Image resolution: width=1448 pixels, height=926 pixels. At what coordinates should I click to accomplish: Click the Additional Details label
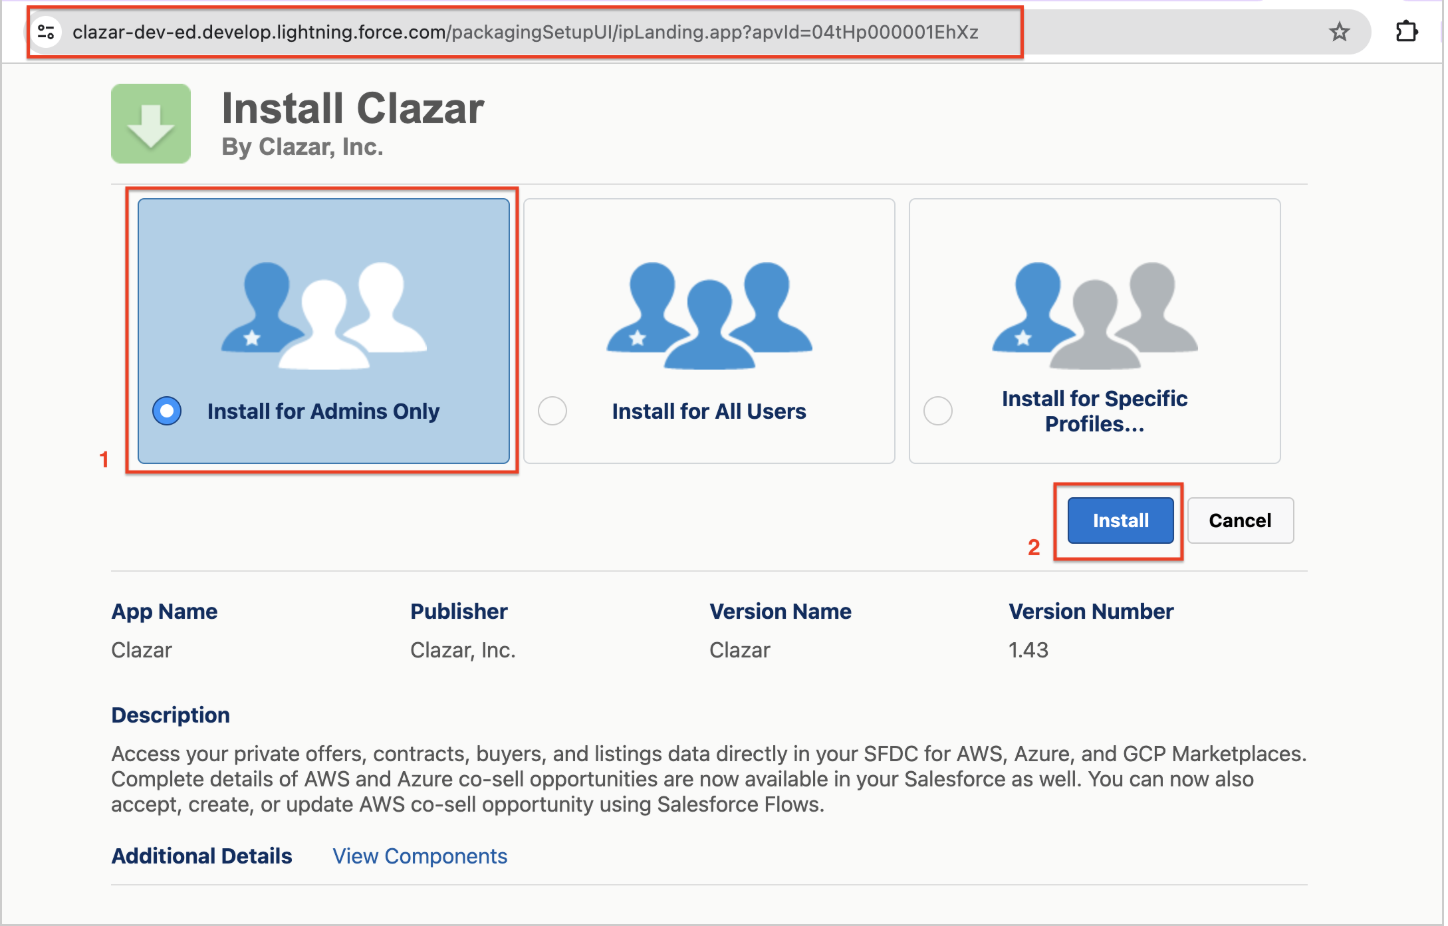202,856
